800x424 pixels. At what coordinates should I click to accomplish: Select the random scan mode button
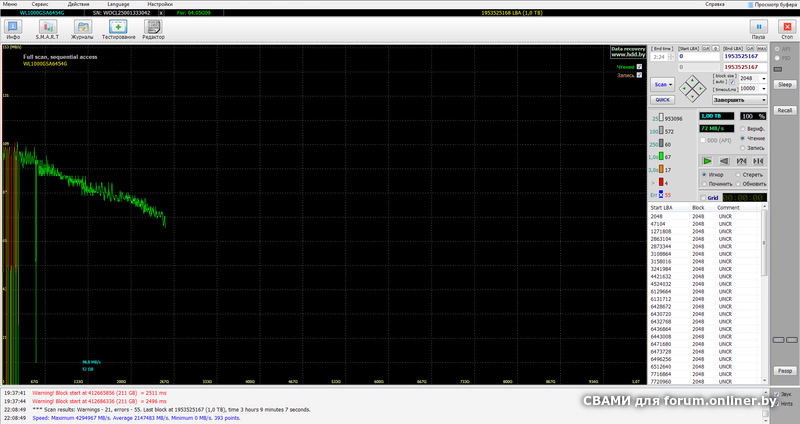(x=741, y=161)
